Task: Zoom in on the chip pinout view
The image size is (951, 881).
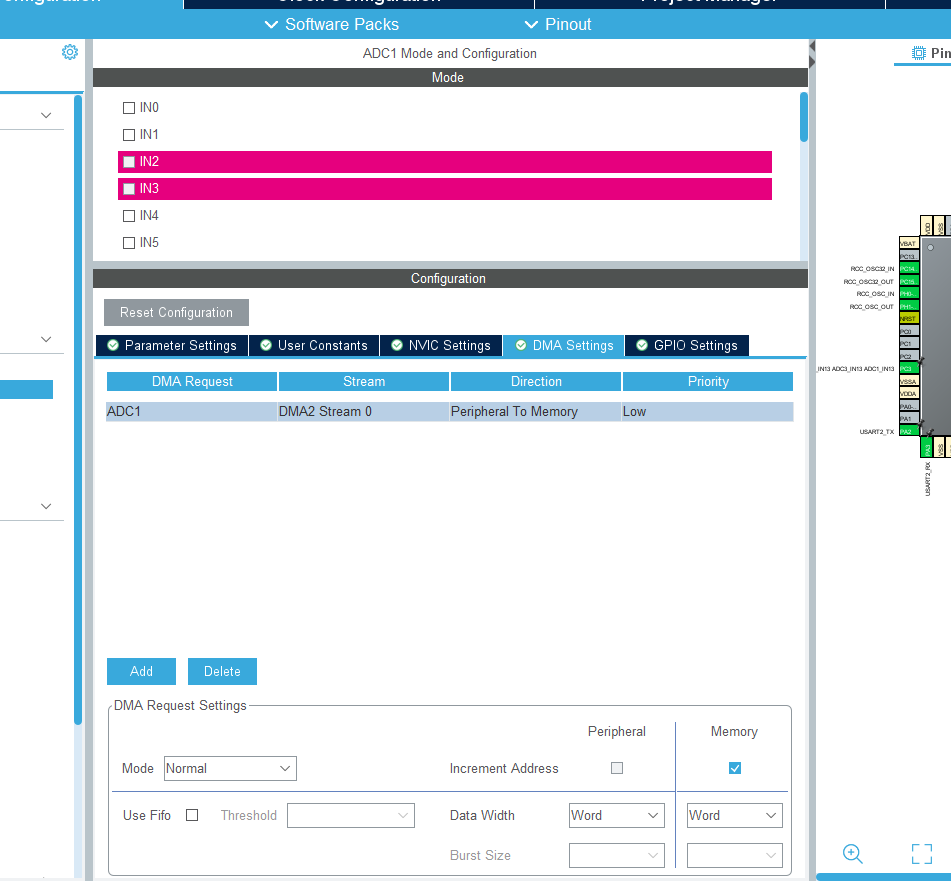Action: [852, 853]
